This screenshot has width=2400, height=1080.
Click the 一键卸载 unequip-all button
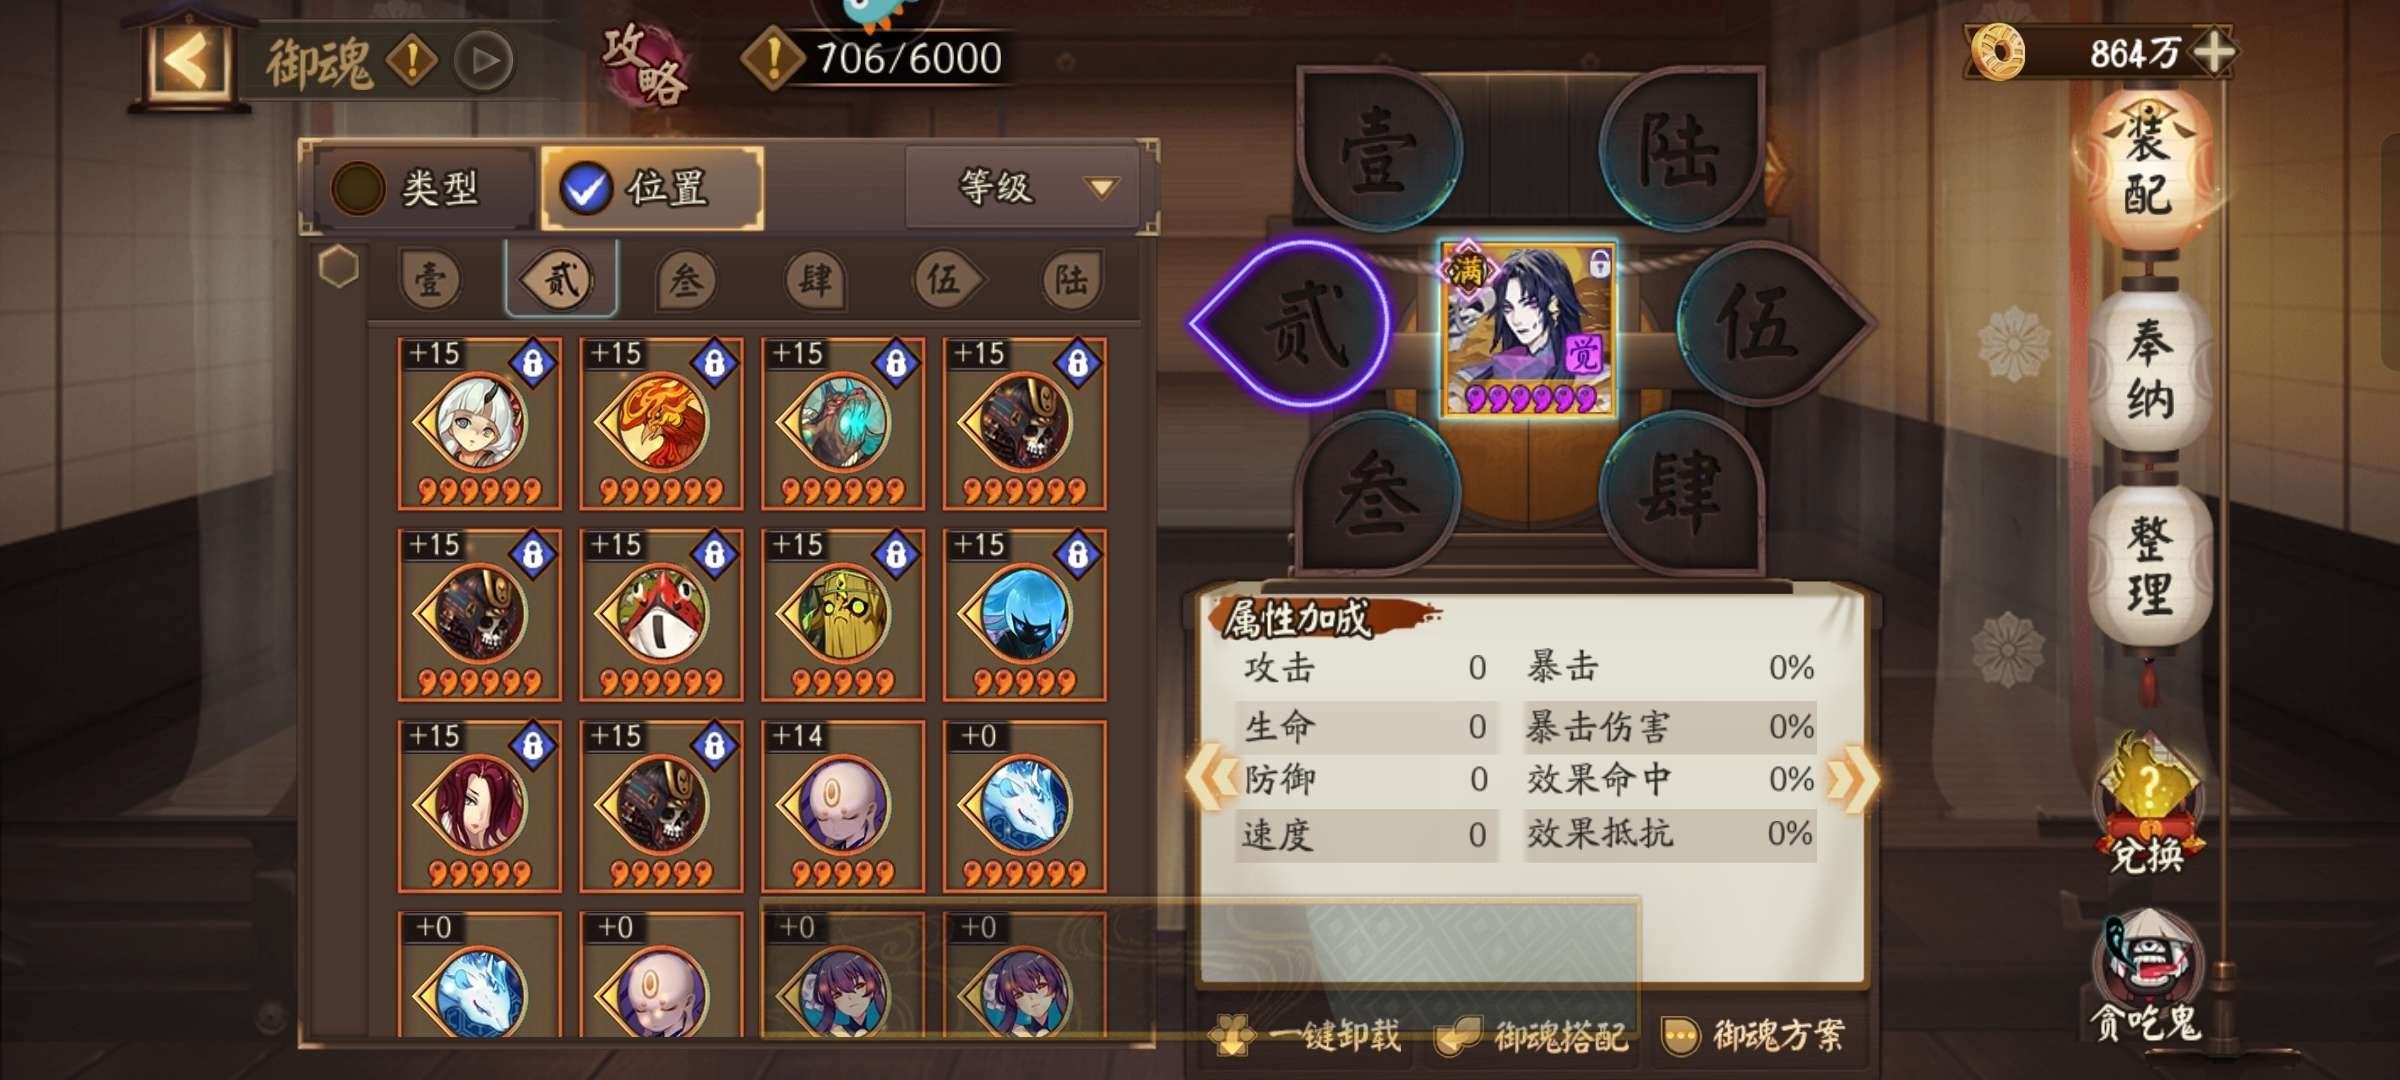pos(1306,1036)
